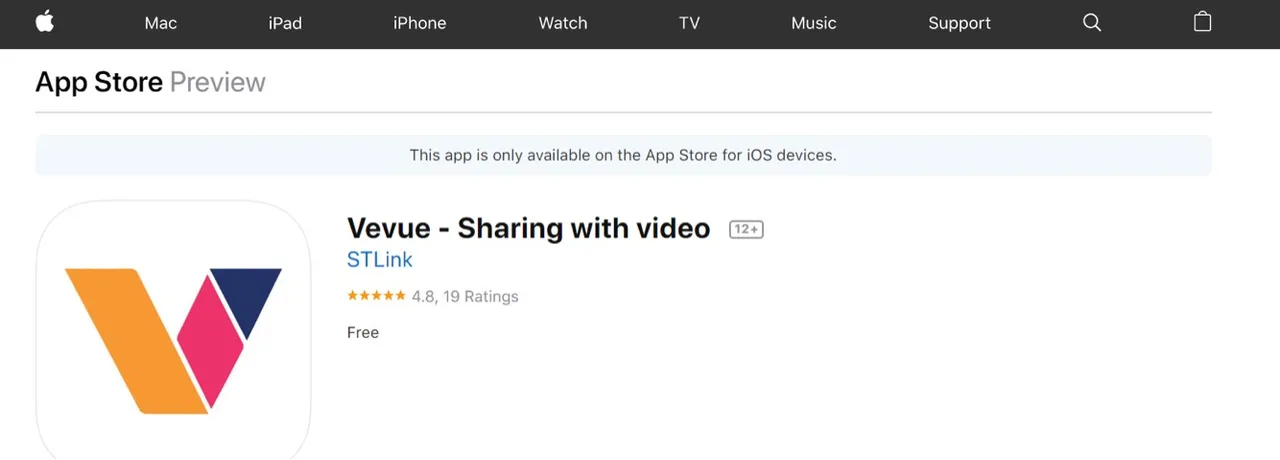Open the Watch menu item
The height and width of the screenshot is (460, 1280).
(x=563, y=23)
